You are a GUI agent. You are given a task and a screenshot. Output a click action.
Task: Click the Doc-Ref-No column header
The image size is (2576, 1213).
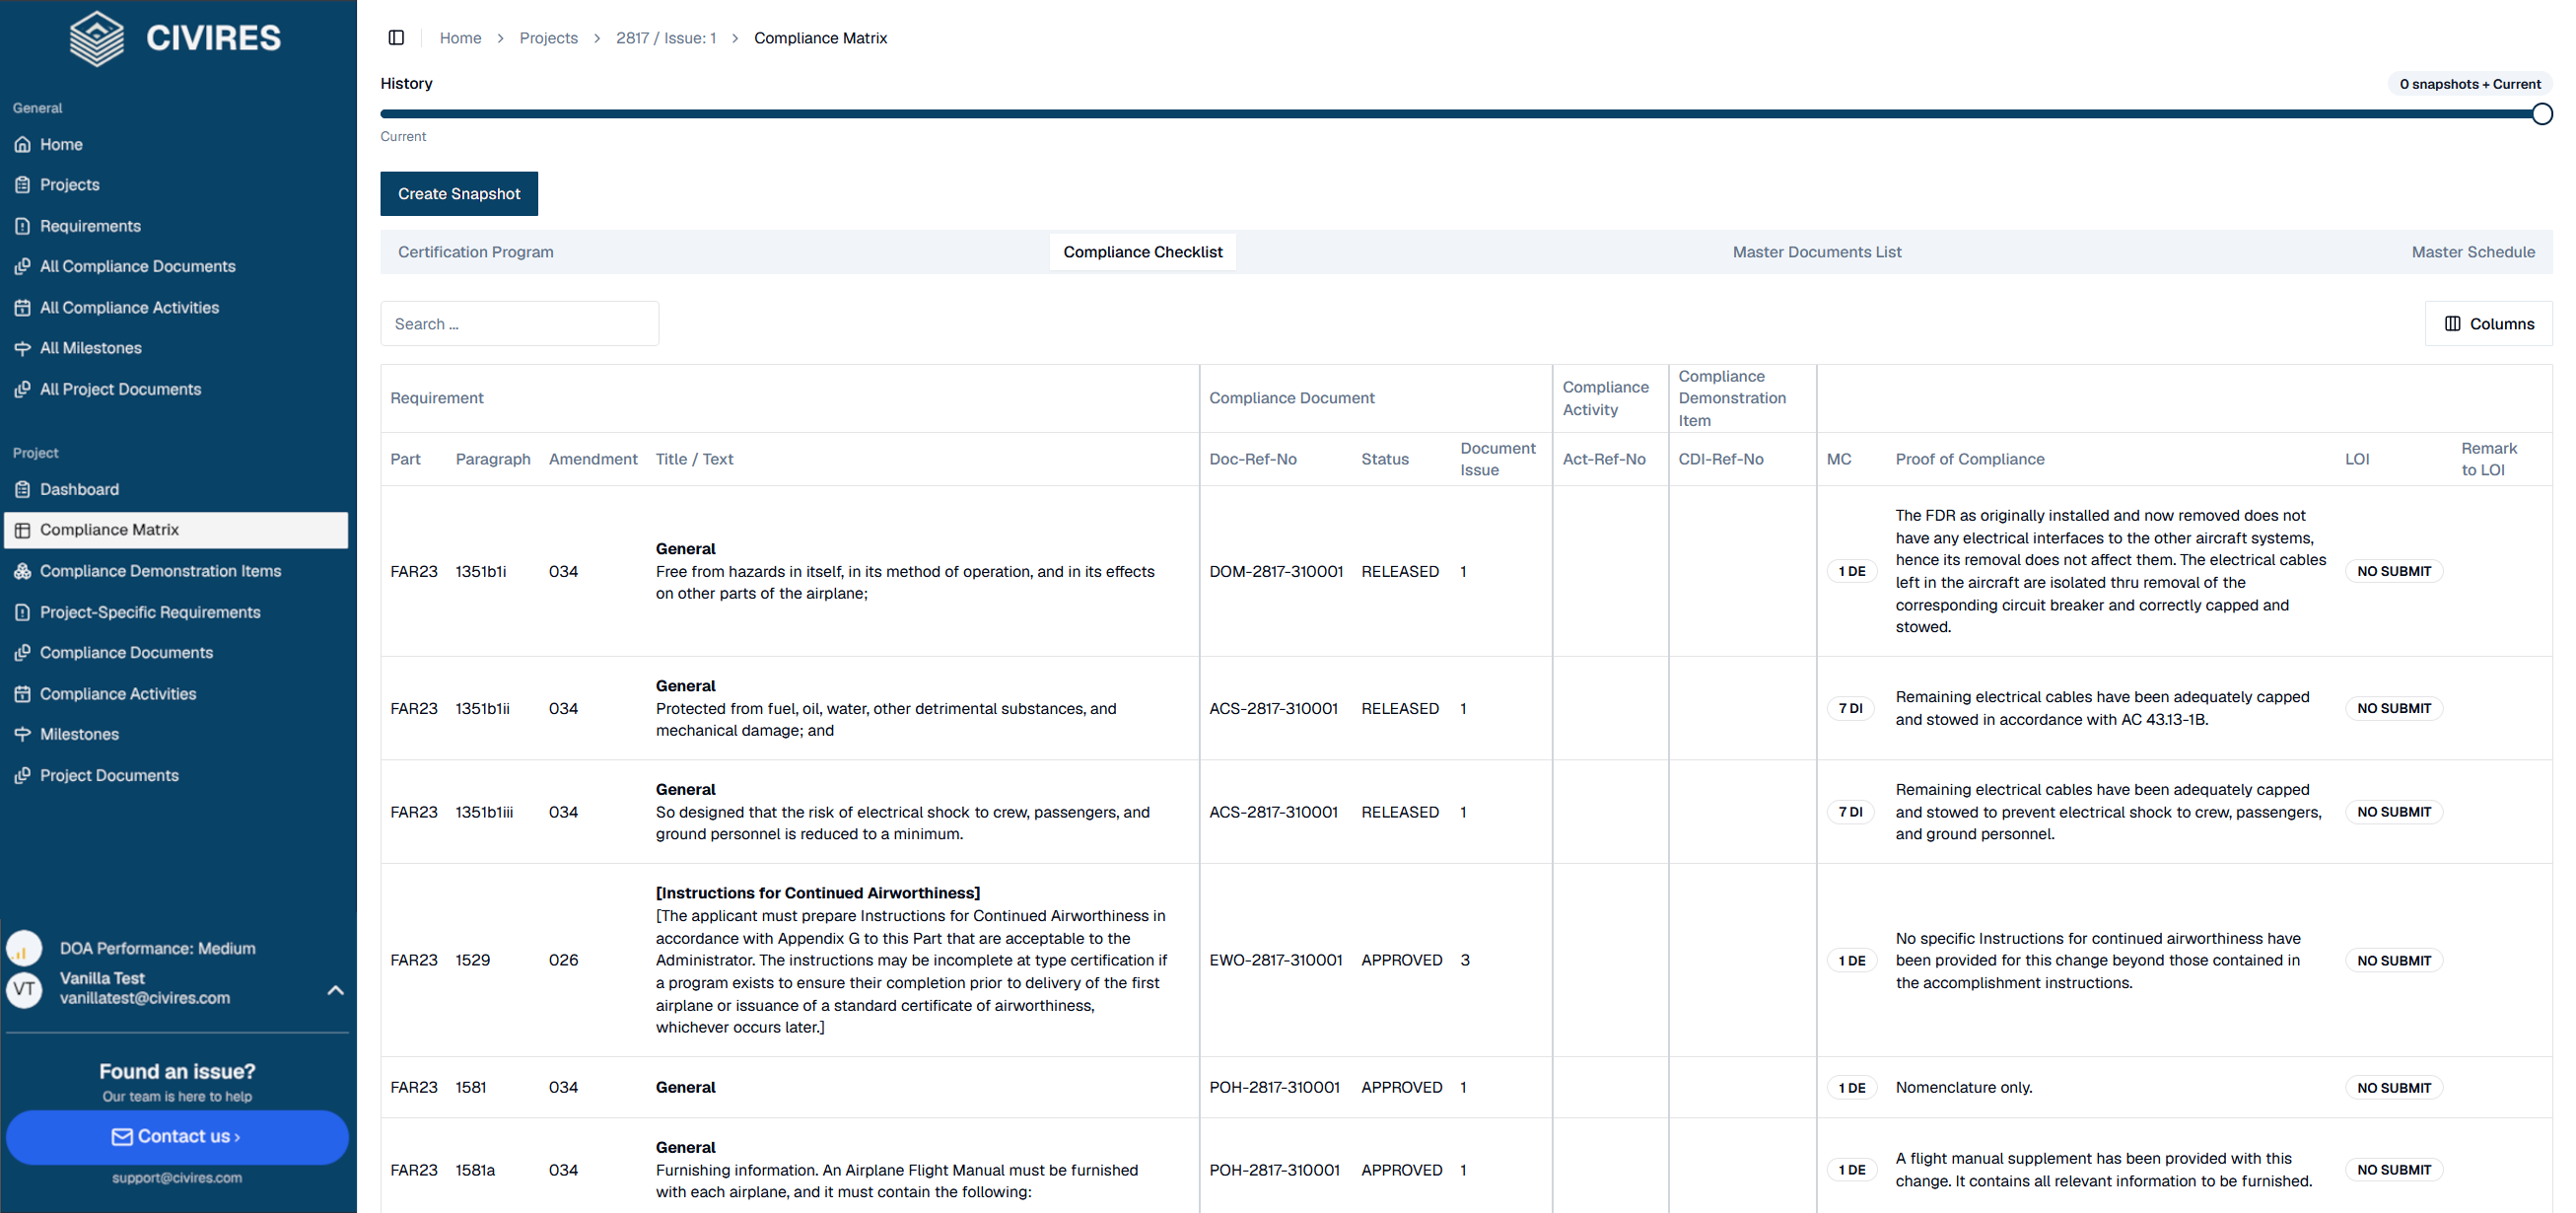coord(1252,460)
